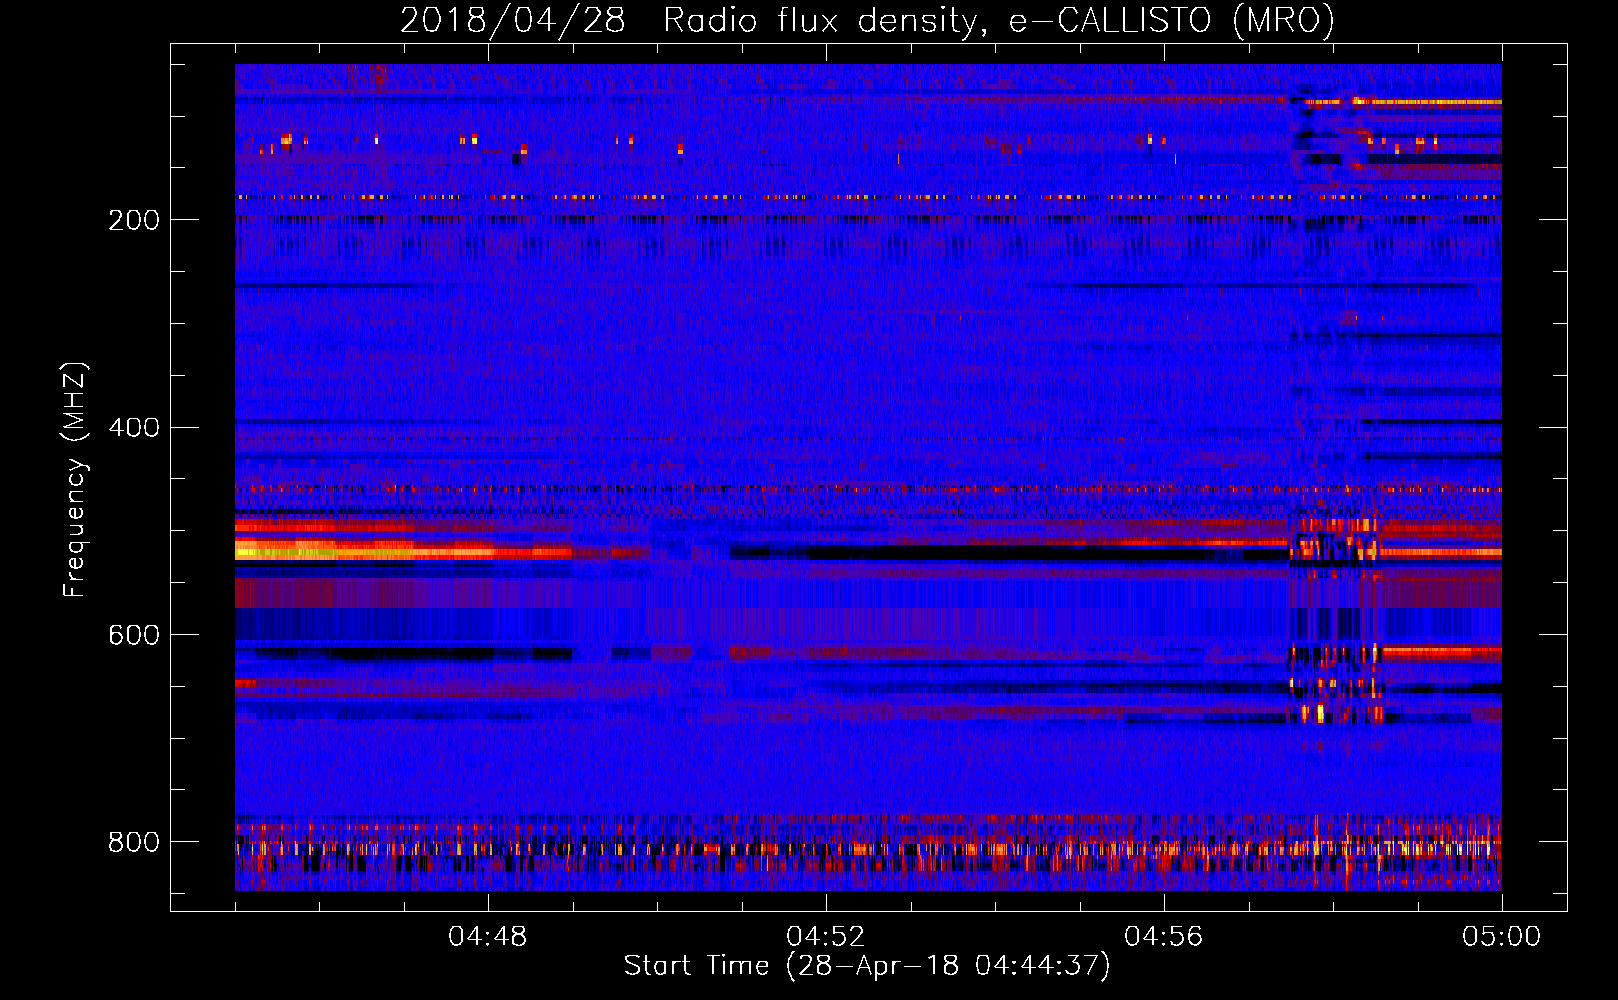Click the 200 frequency tick label
This screenshot has width=1618, height=1000.
click(x=134, y=220)
